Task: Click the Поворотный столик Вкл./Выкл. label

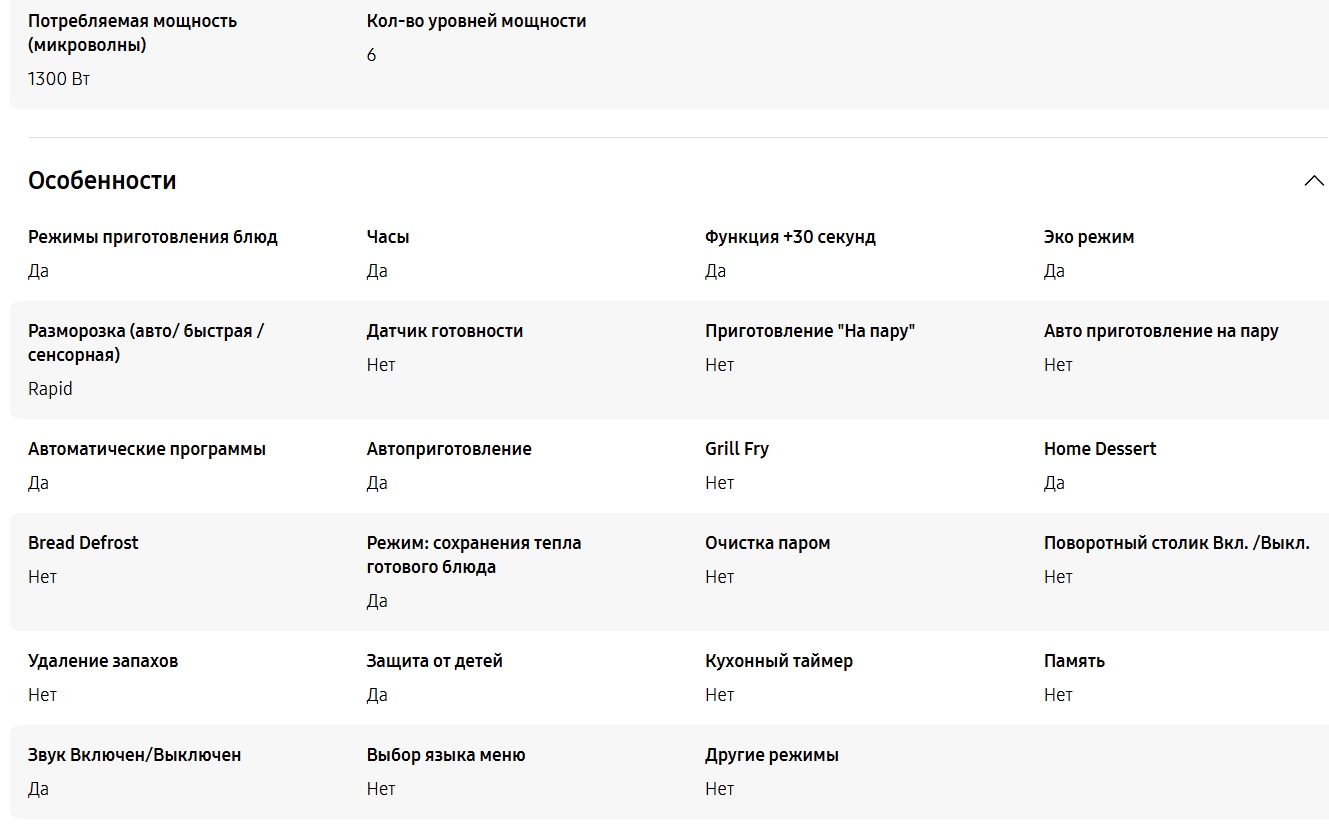Action: click(1177, 543)
